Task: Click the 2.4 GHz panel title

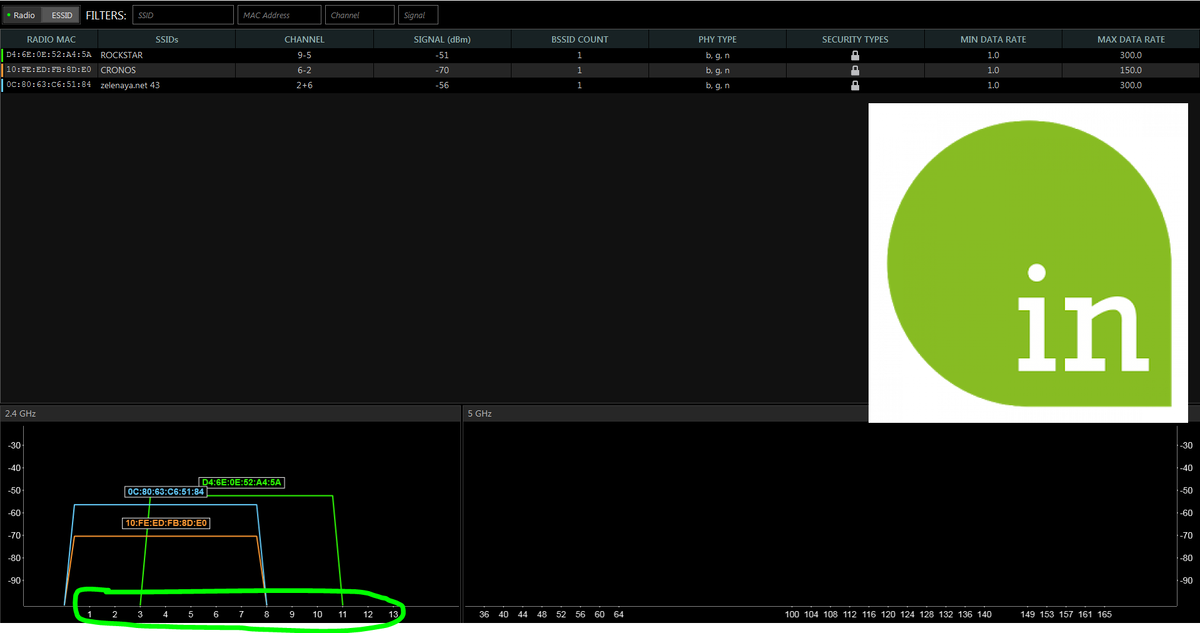Action: tap(19, 413)
